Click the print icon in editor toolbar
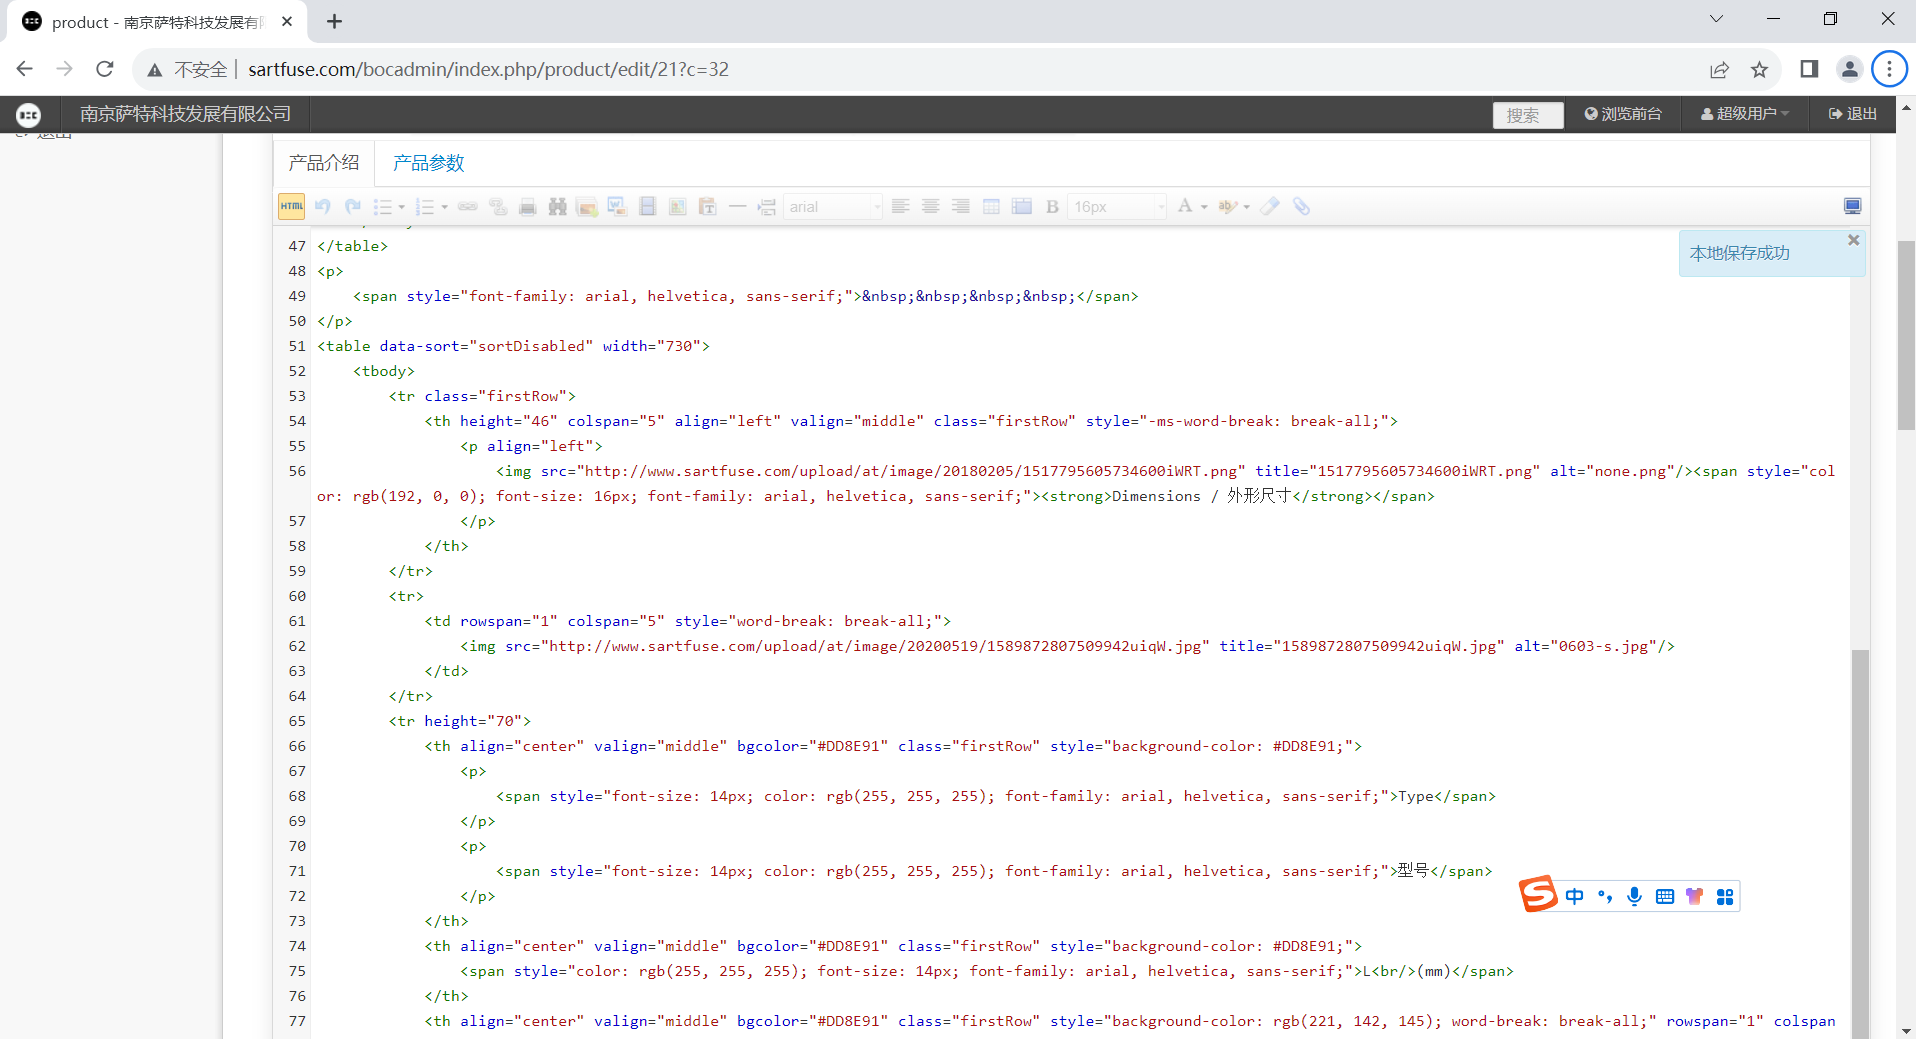This screenshot has width=1916, height=1039. (528, 206)
